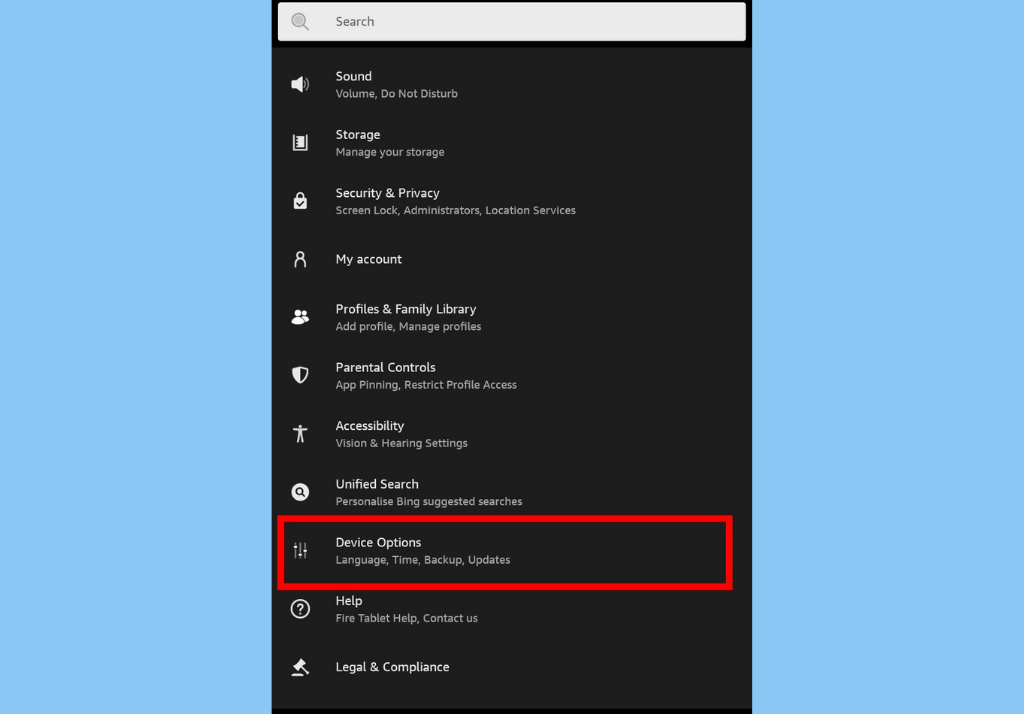The image size is (1024, 714).
Task: Click the Legal & Compliance gavel icon
Action: point(300,667)
